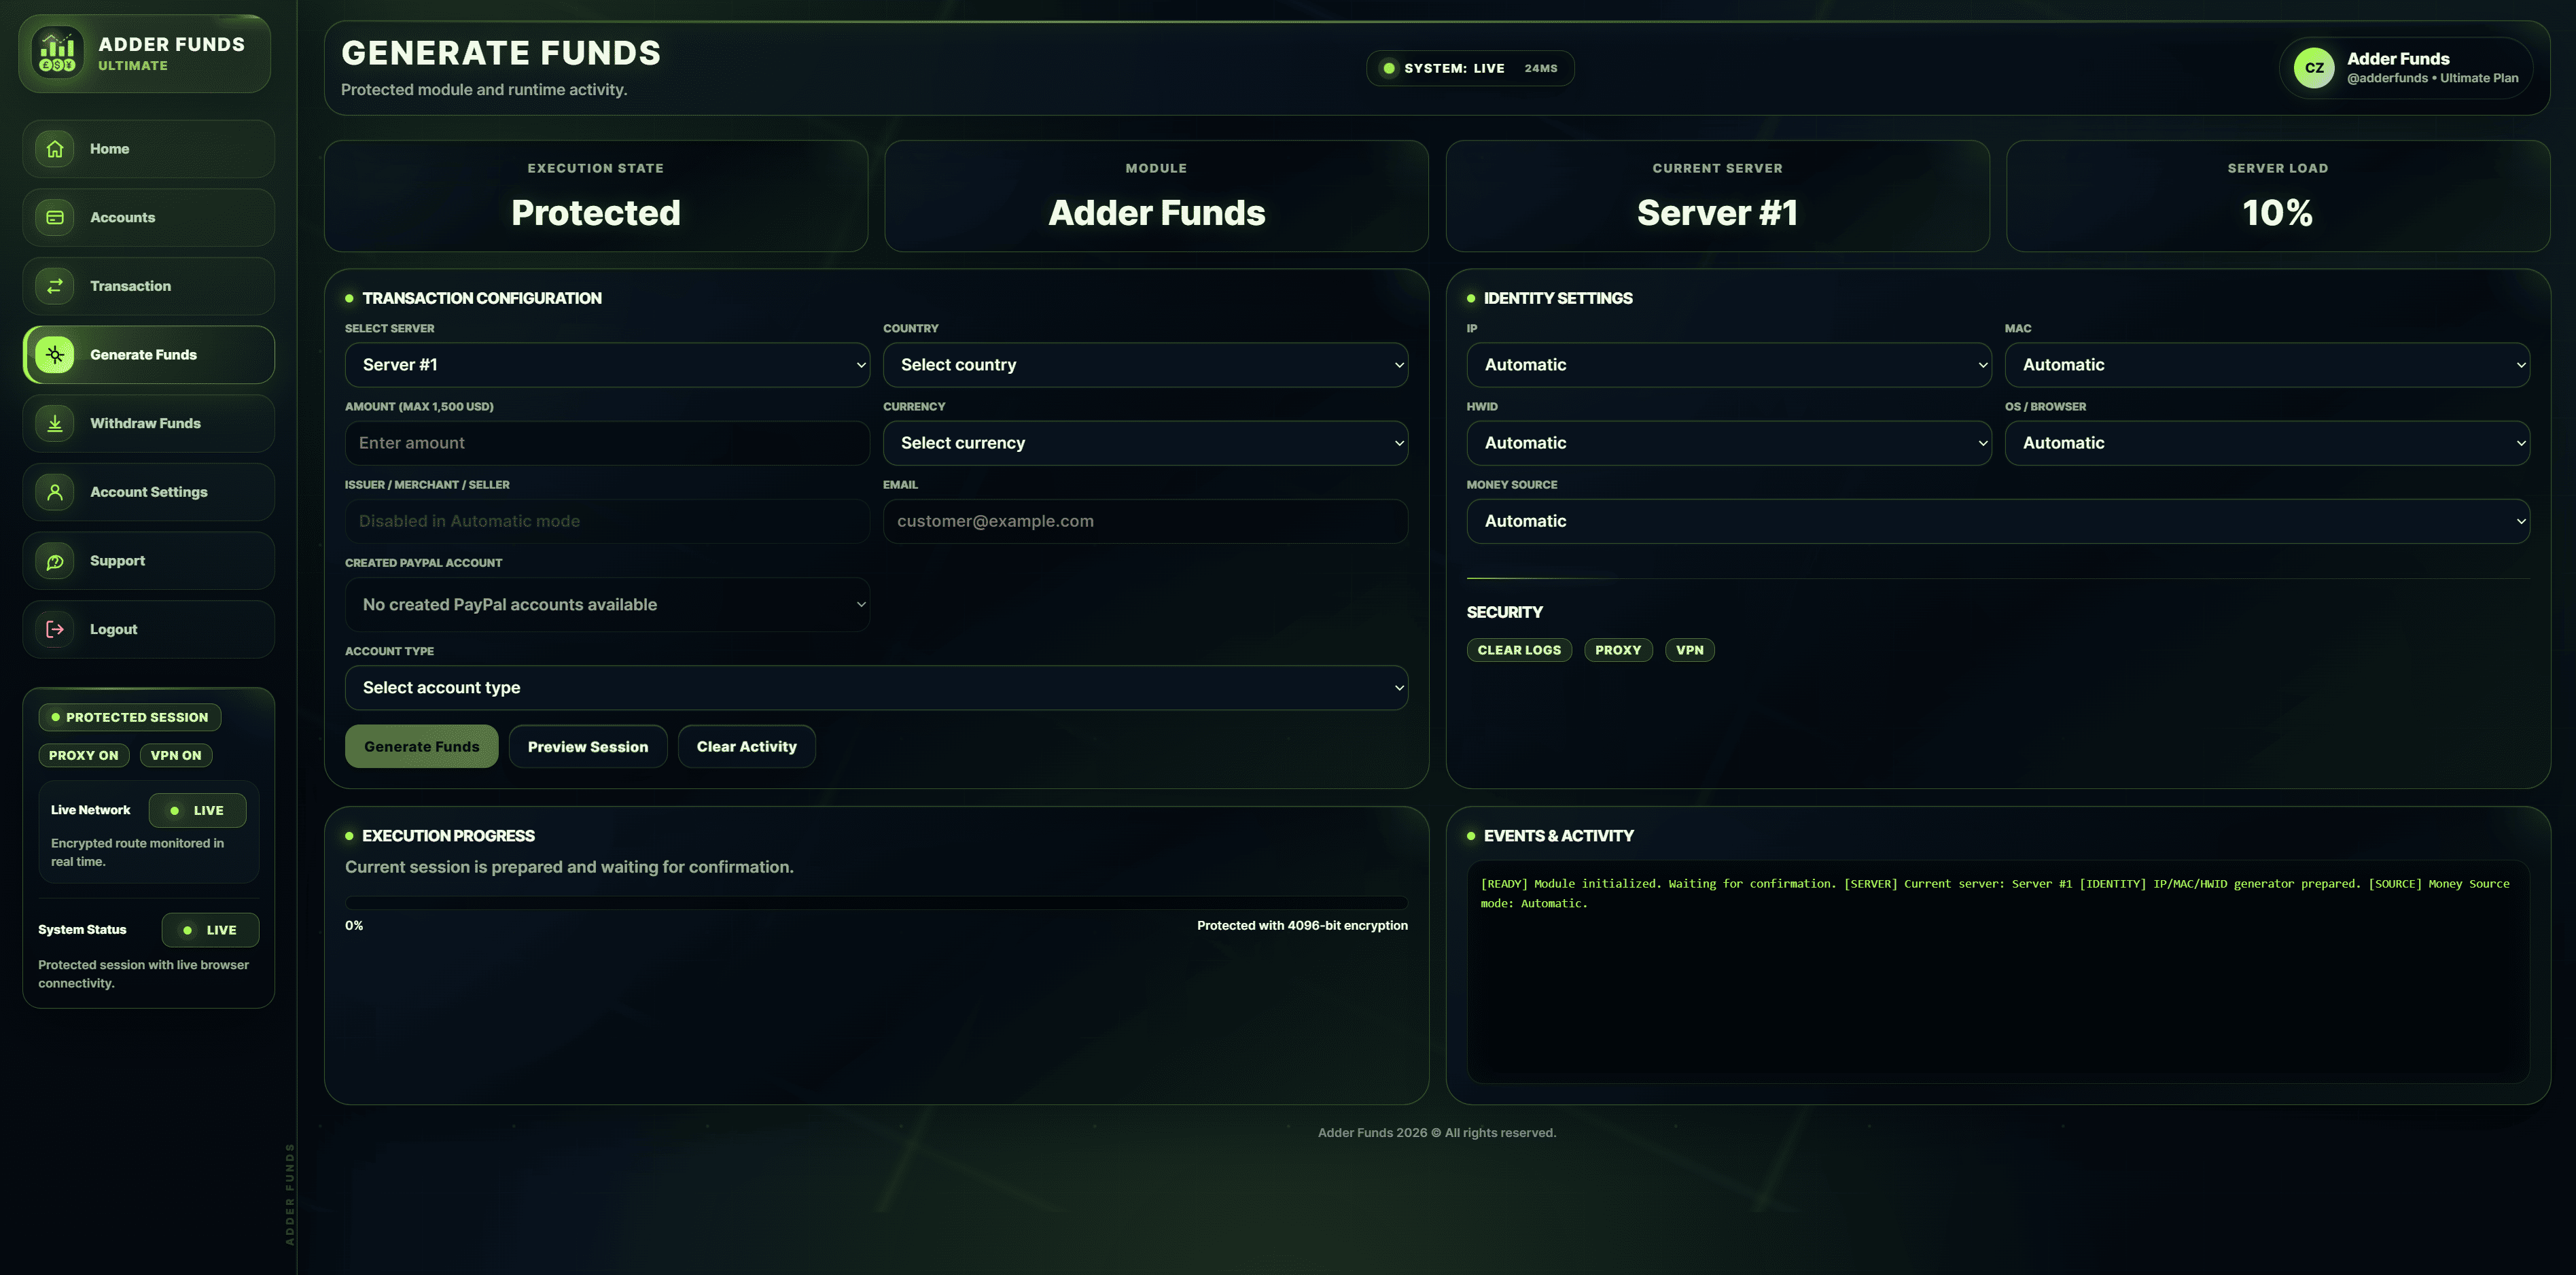
Task: Click the Accounts card icon
Action: 55,218
